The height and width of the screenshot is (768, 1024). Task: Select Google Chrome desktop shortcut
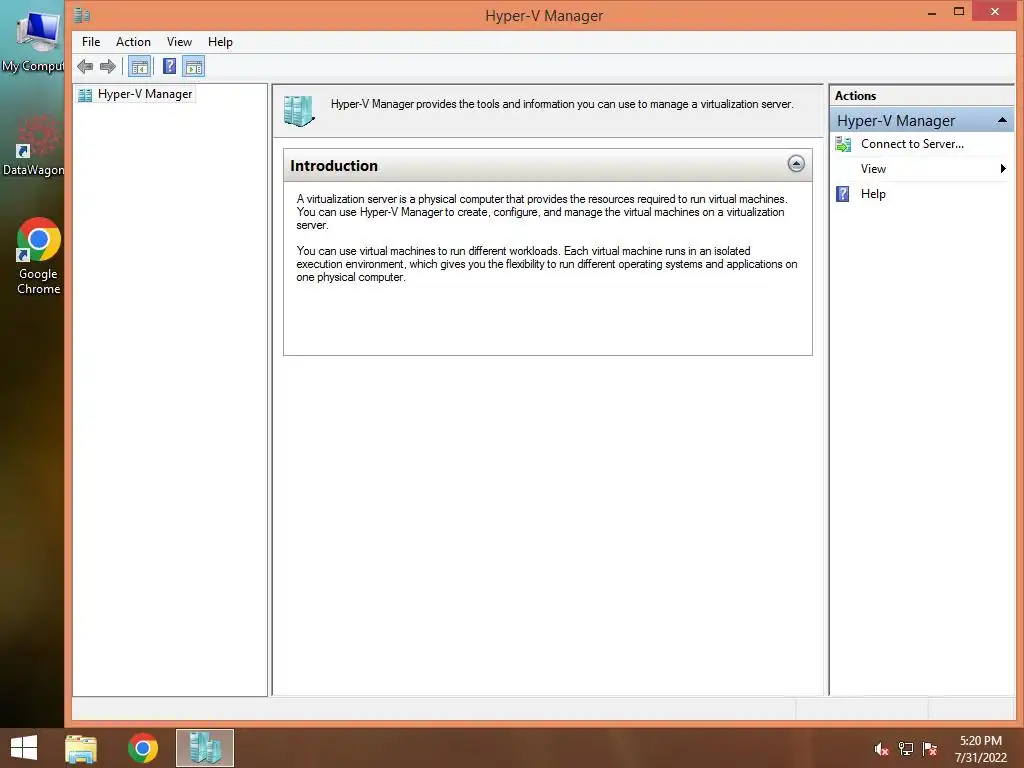(x=39, y=255)
